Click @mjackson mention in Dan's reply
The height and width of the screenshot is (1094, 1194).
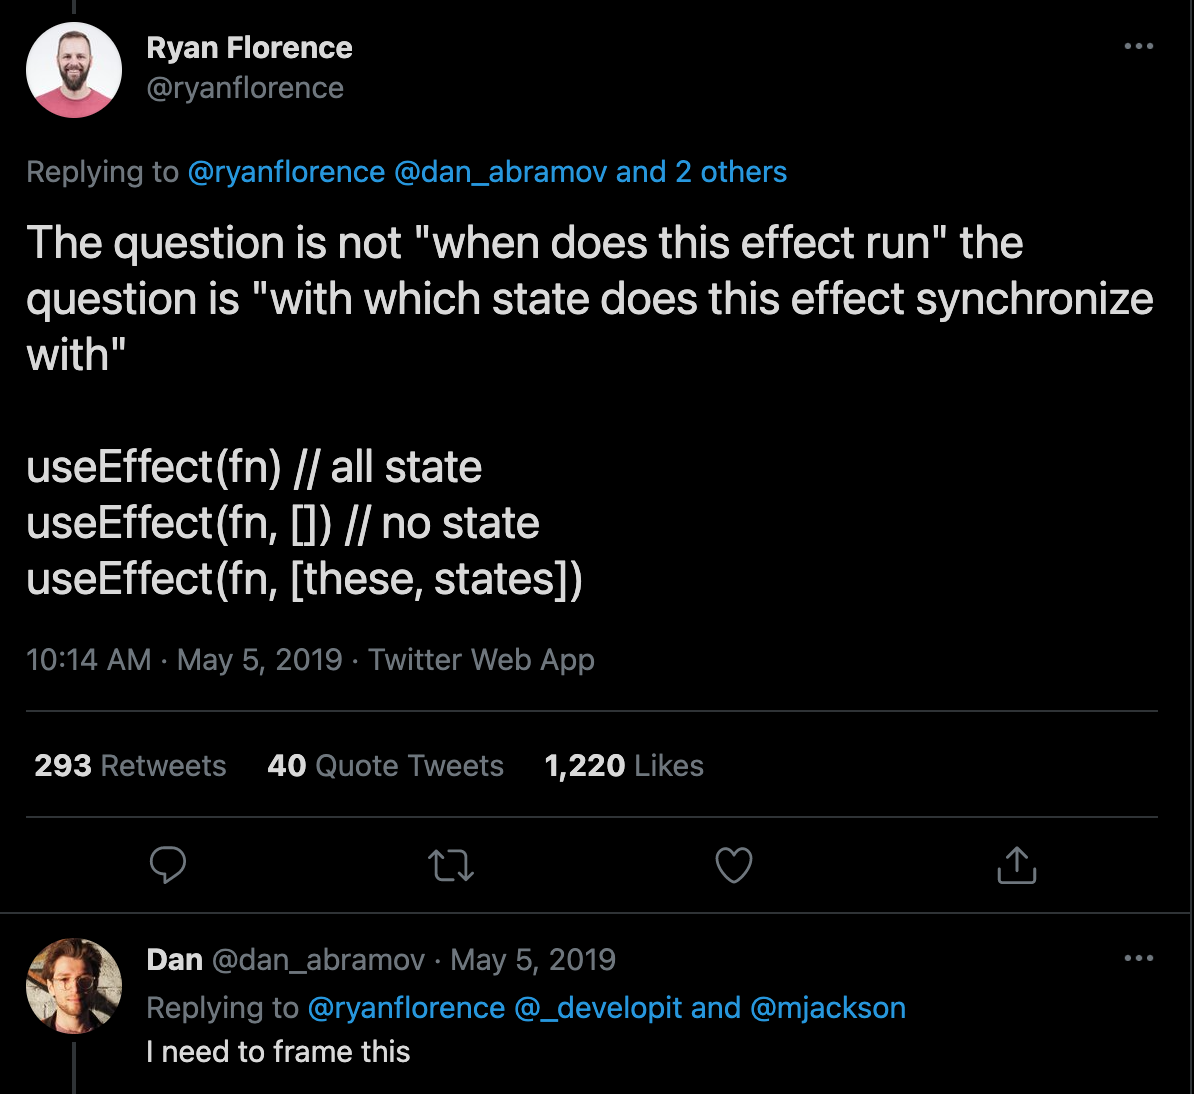pos(827,1008)
